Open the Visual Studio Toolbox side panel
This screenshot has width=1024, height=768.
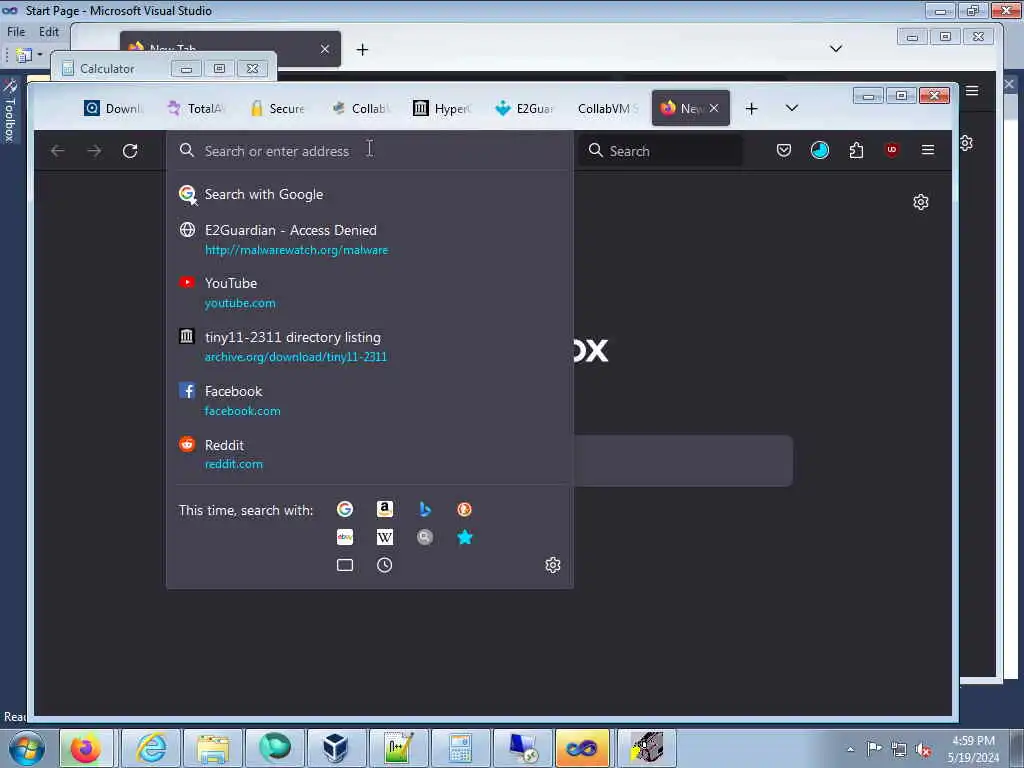click(x=9, y=111)
